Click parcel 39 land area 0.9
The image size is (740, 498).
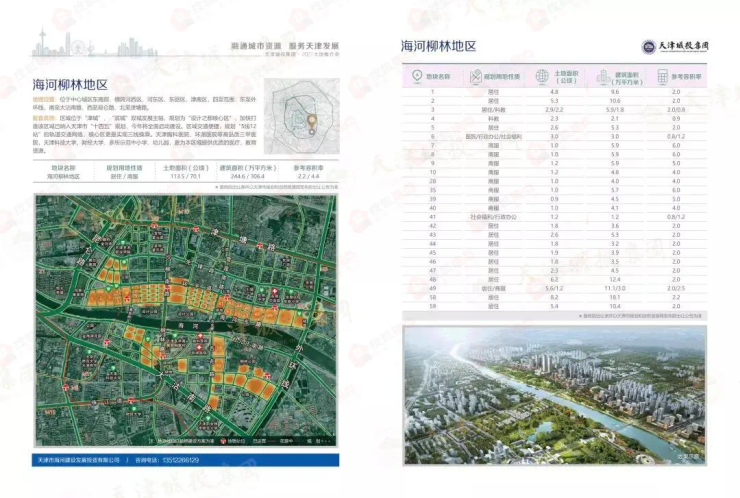click(554, 199)
